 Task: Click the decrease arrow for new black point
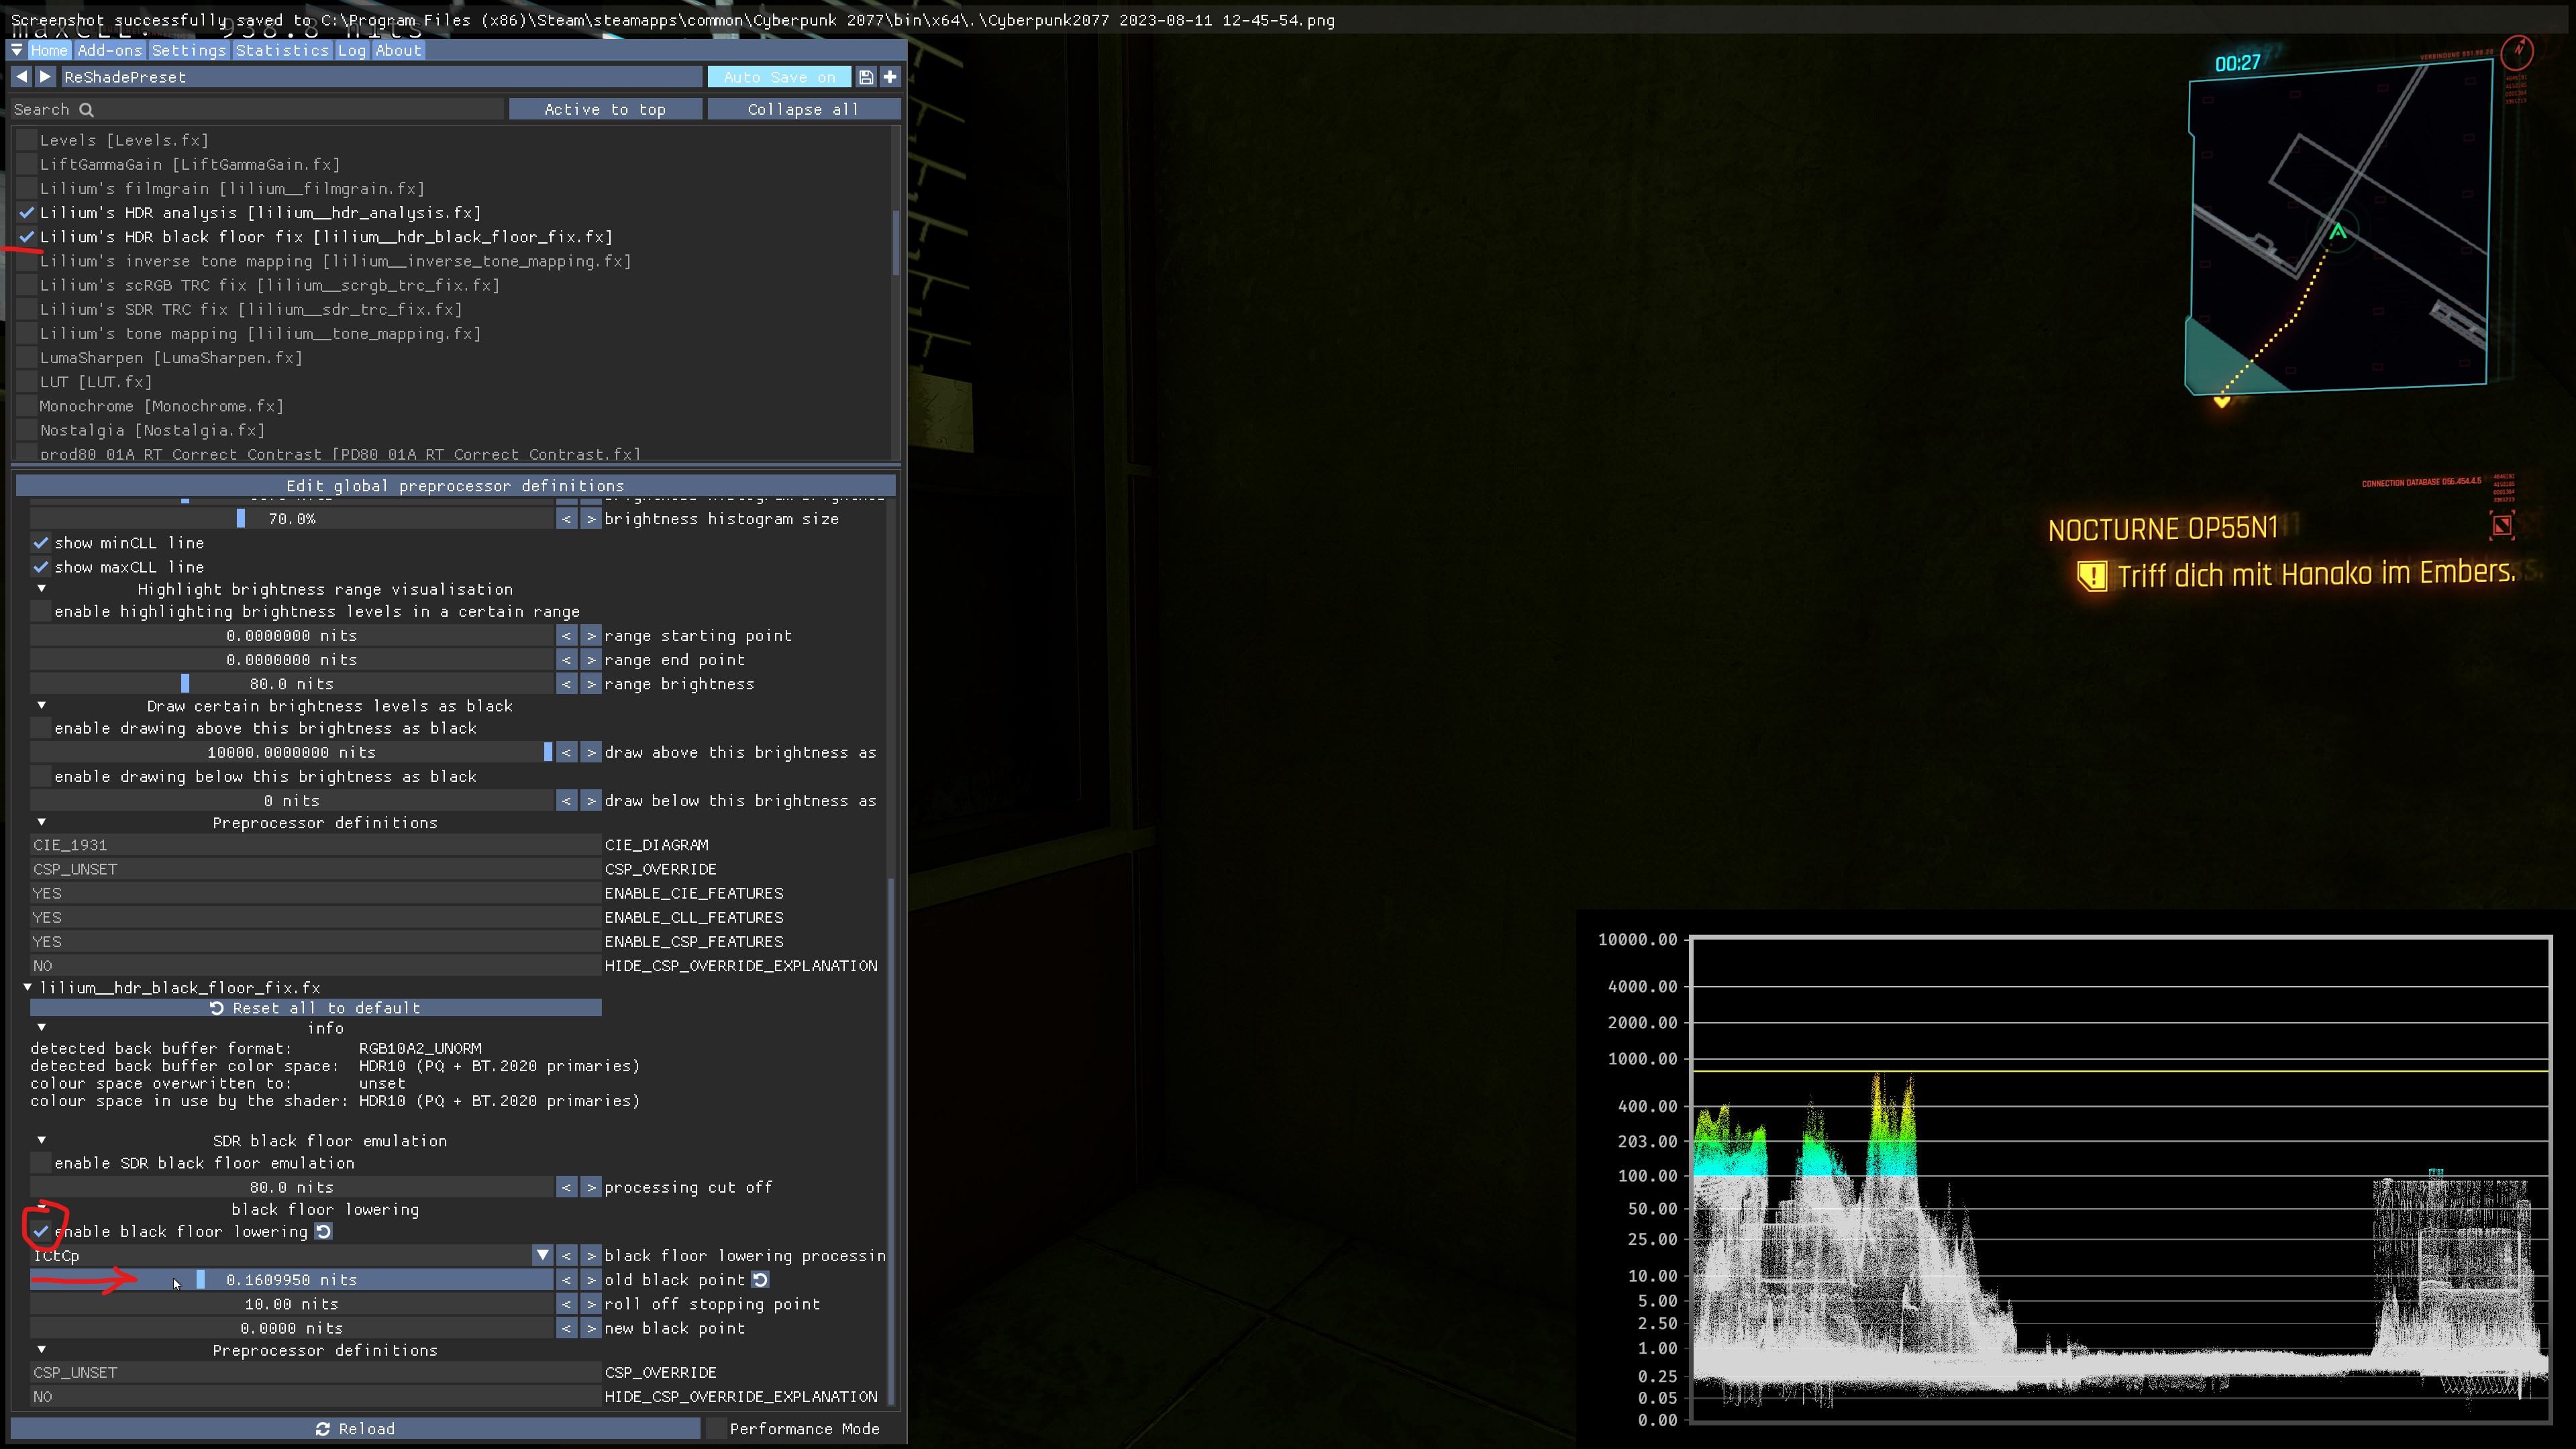[567, 1329]
